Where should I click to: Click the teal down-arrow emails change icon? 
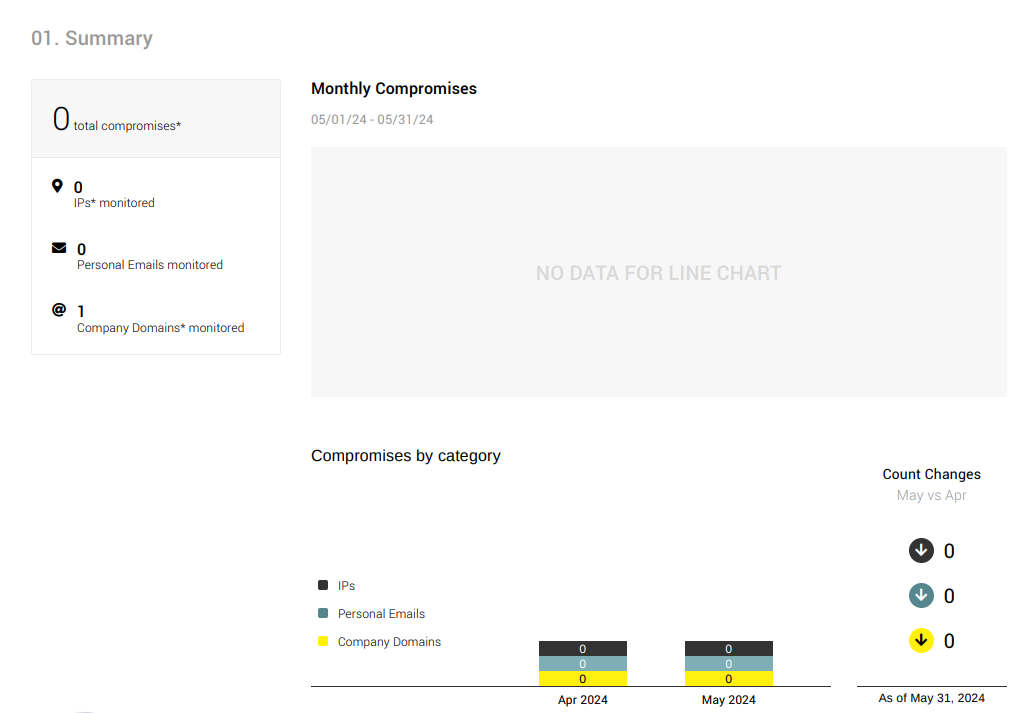(x=921, y=596)
